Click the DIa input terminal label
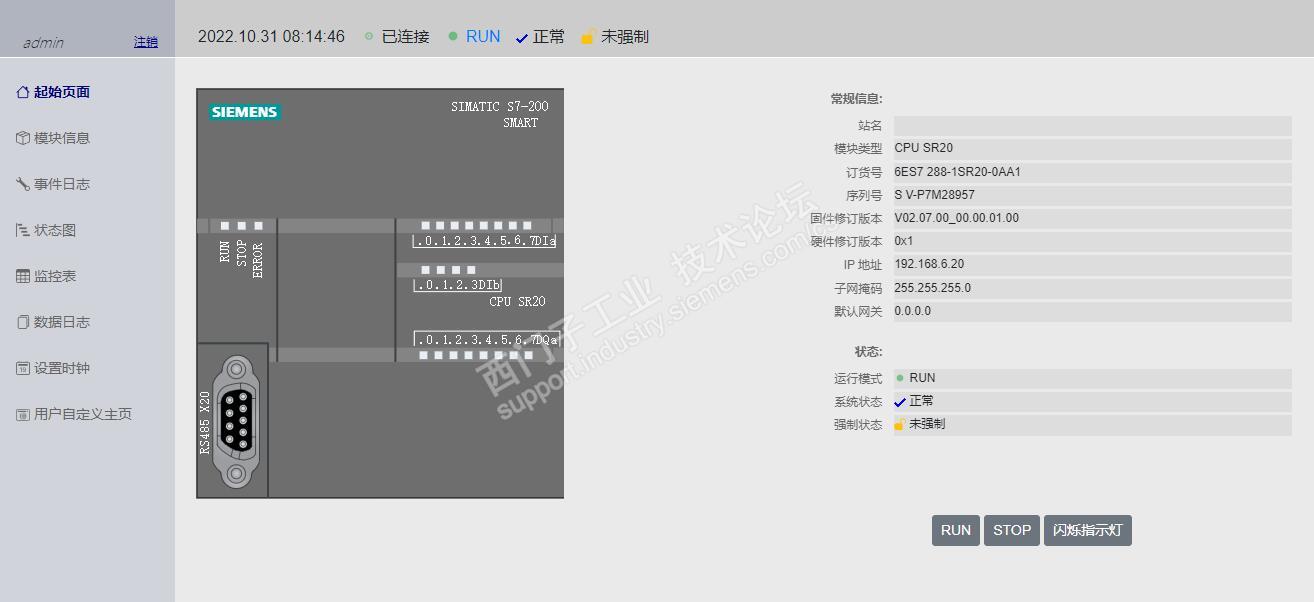 tap(485, 241)
